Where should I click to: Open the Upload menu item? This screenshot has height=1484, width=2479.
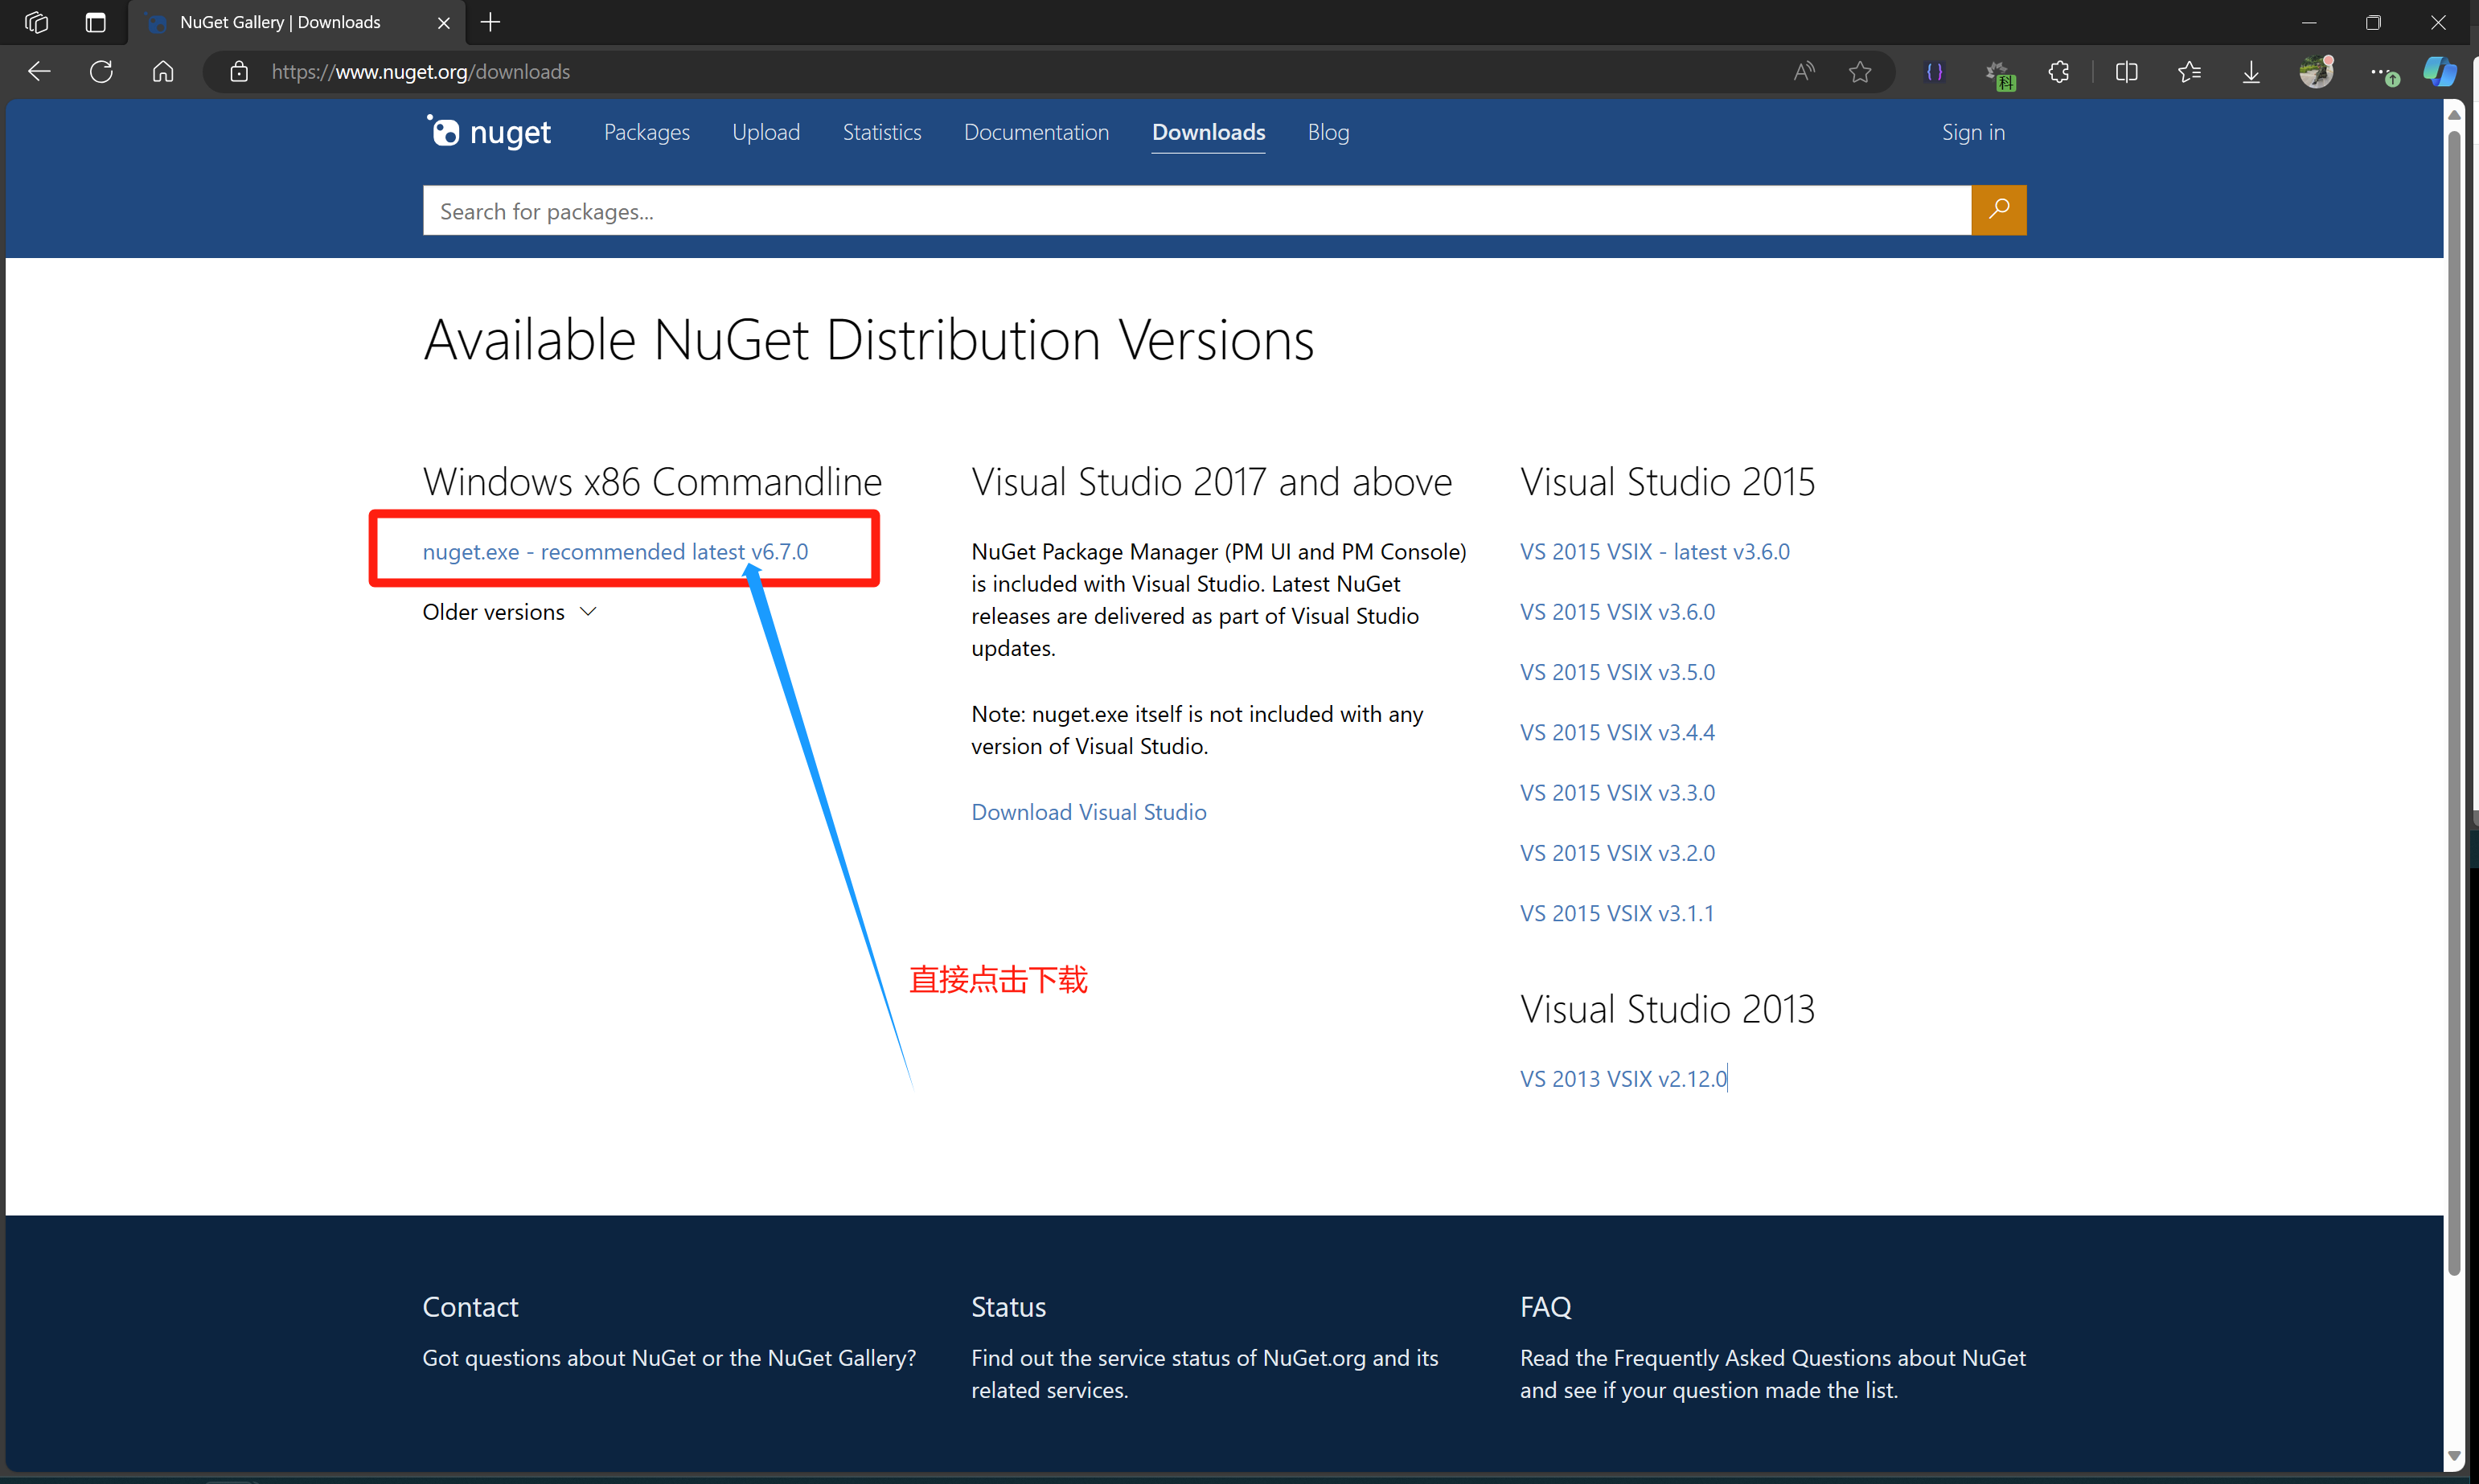(x=766, y=132)
